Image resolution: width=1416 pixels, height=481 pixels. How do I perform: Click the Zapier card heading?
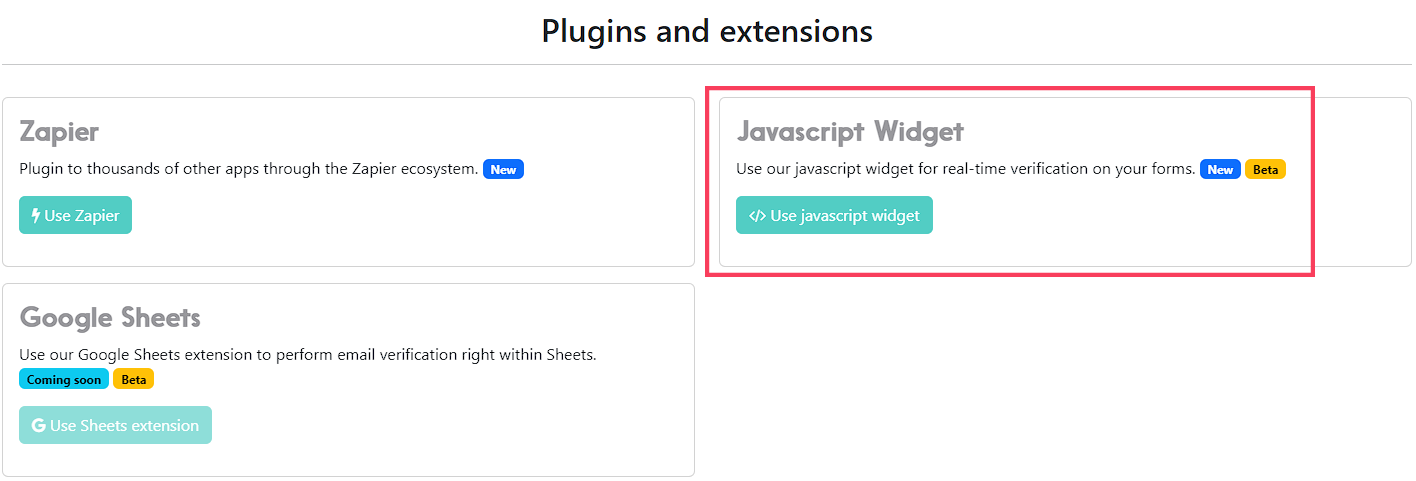point(59,131)
